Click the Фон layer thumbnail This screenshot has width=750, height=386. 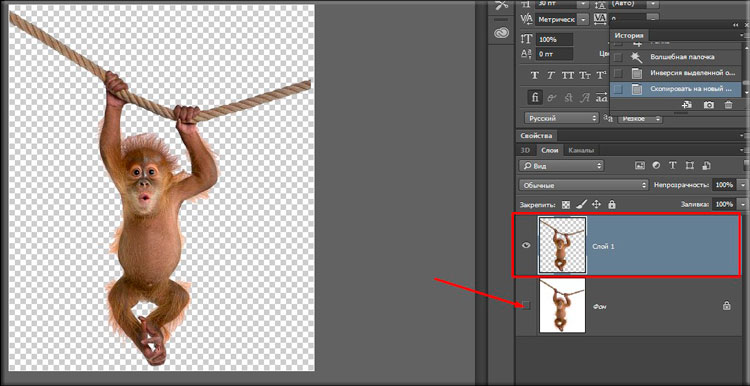562,306
